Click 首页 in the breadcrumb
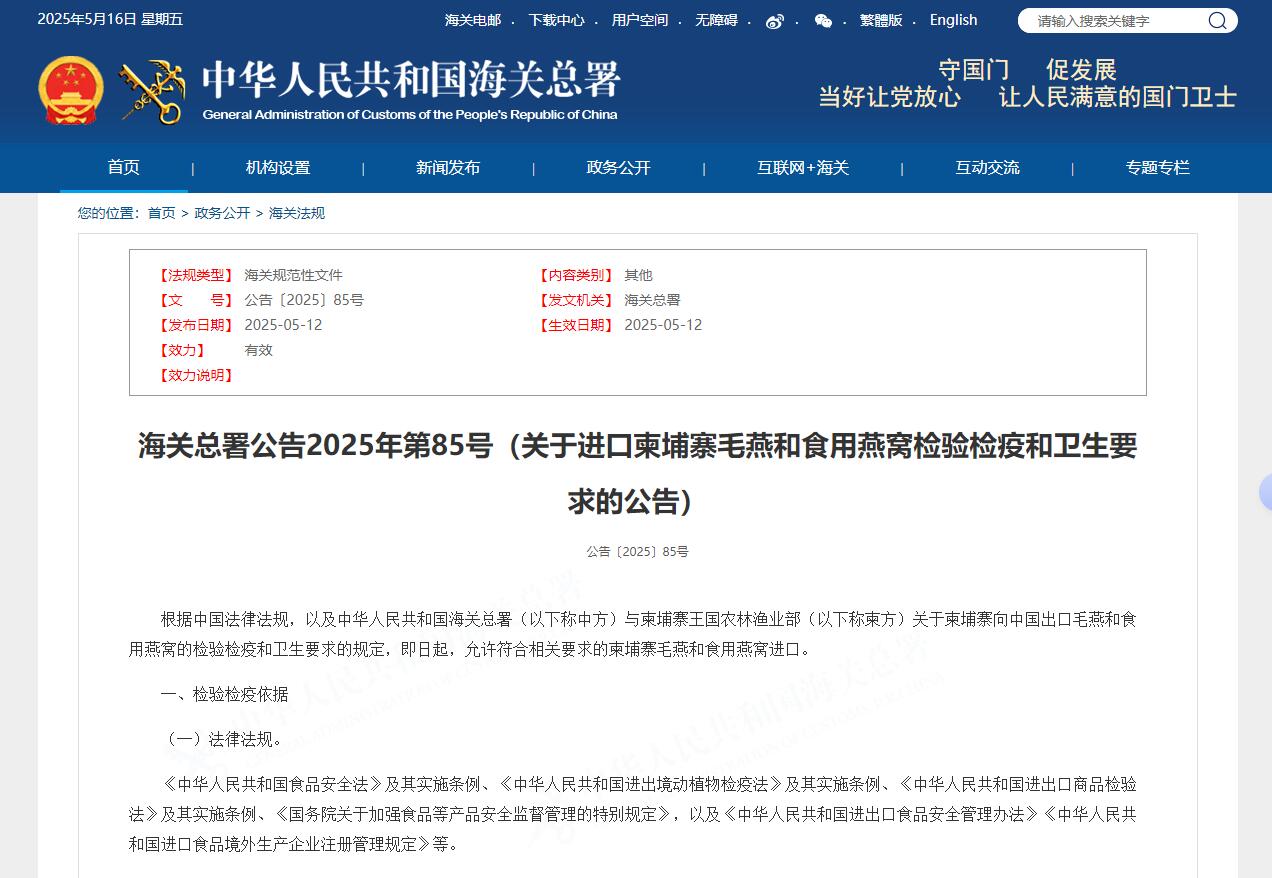 [161, 213]
